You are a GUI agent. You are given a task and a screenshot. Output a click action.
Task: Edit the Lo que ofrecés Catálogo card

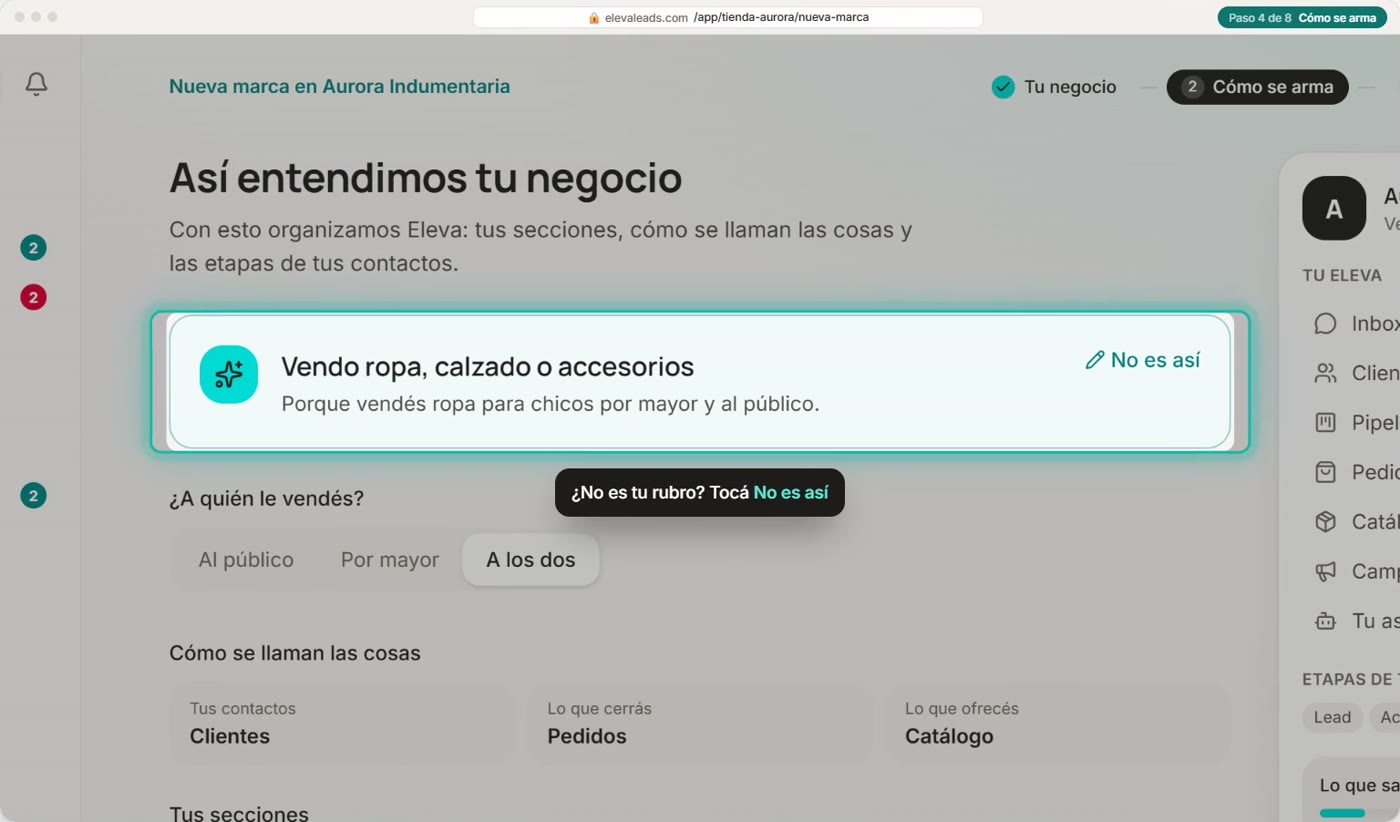click(x=1058, y=723)
